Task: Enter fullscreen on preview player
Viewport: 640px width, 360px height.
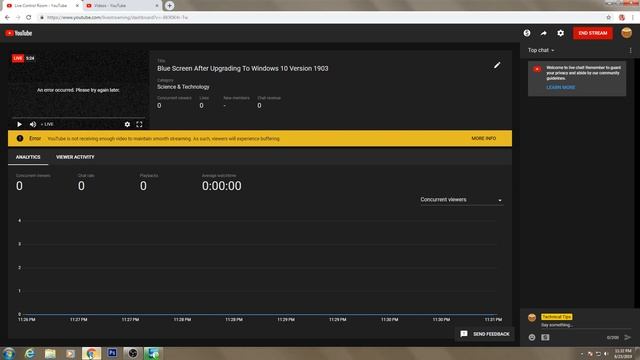Action: click(139, 124)
